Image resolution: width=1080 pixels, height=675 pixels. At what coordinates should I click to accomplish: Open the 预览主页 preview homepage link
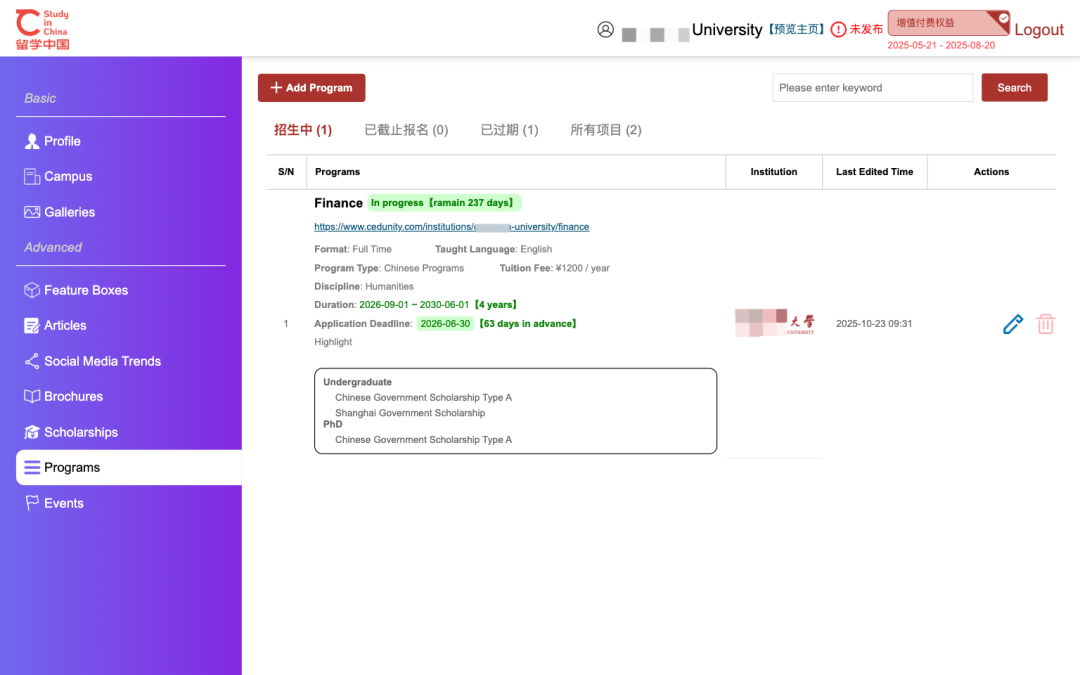(796, 30)
